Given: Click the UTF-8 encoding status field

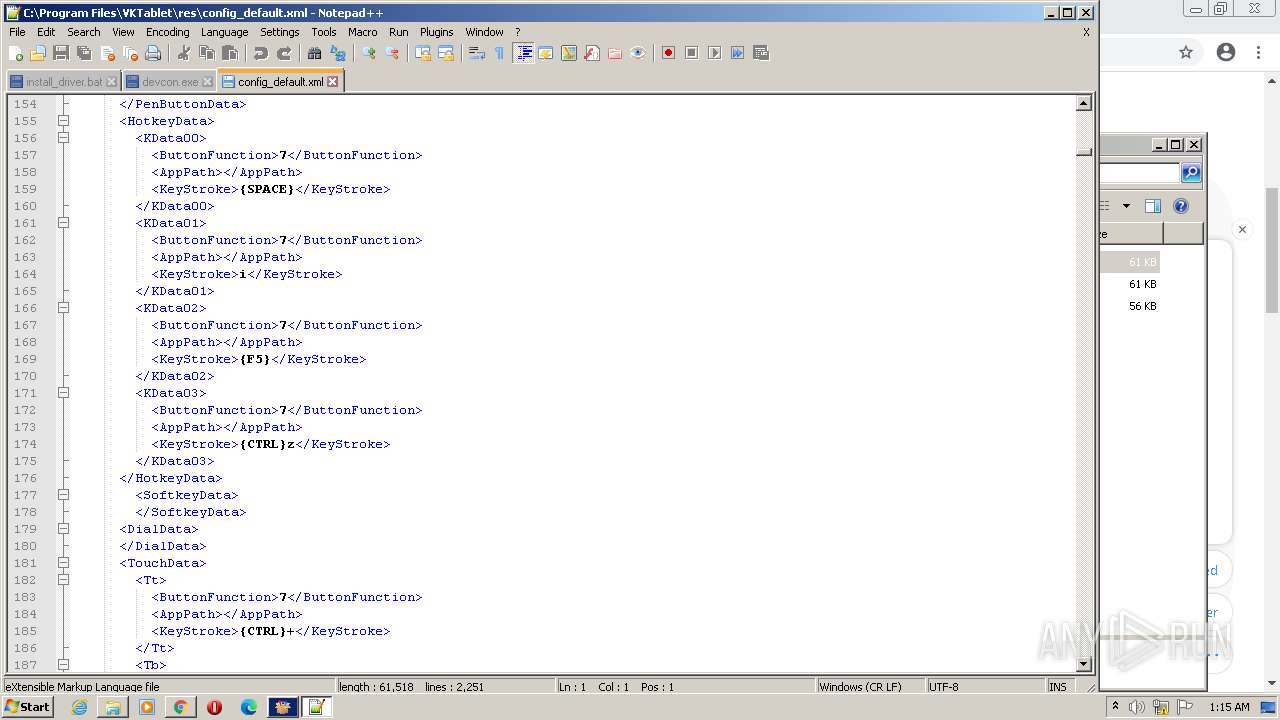Looking at the screenshot, I should [x=984, y=687].
